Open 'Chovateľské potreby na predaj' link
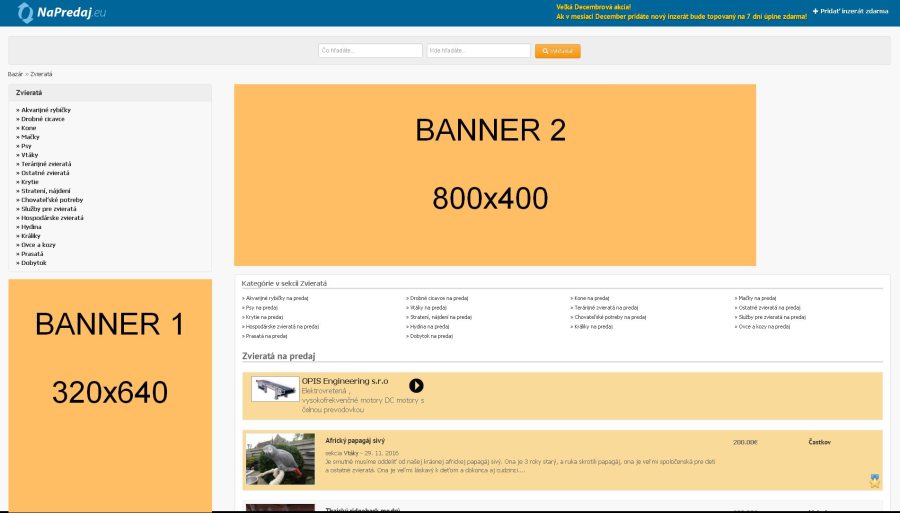Screen dimensions: 900x513 click(x=610, y=317)
